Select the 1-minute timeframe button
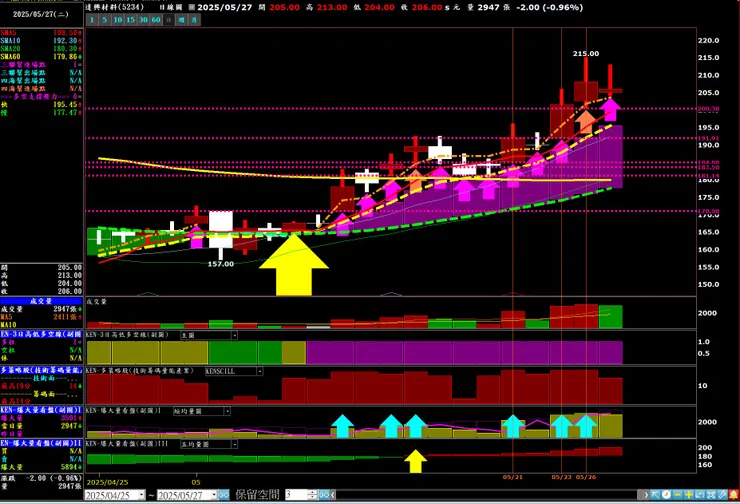This screenshot has width=740, height=504. [x=92, y=20]
